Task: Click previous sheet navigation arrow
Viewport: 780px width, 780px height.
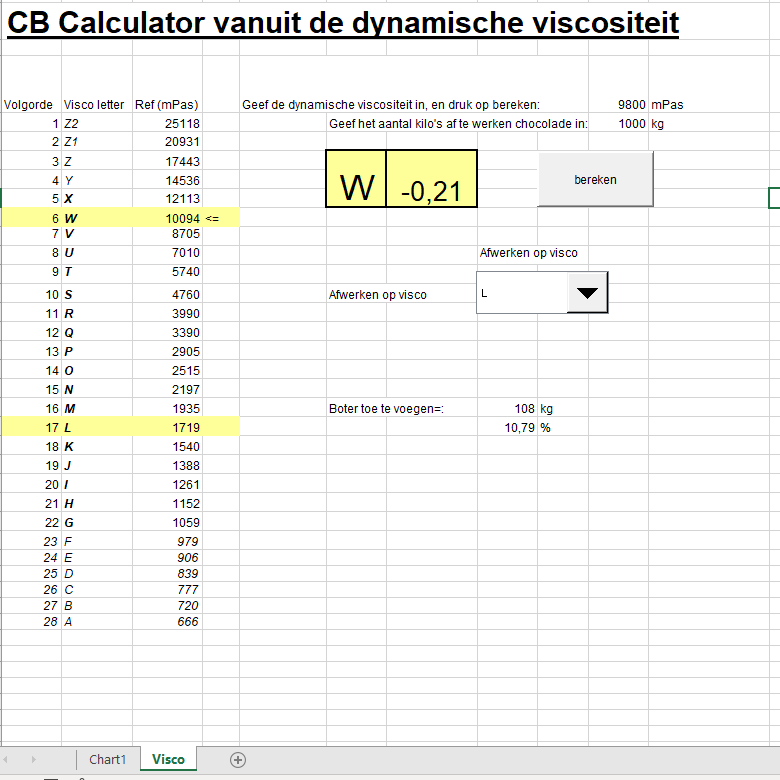Action: point(5,760)
